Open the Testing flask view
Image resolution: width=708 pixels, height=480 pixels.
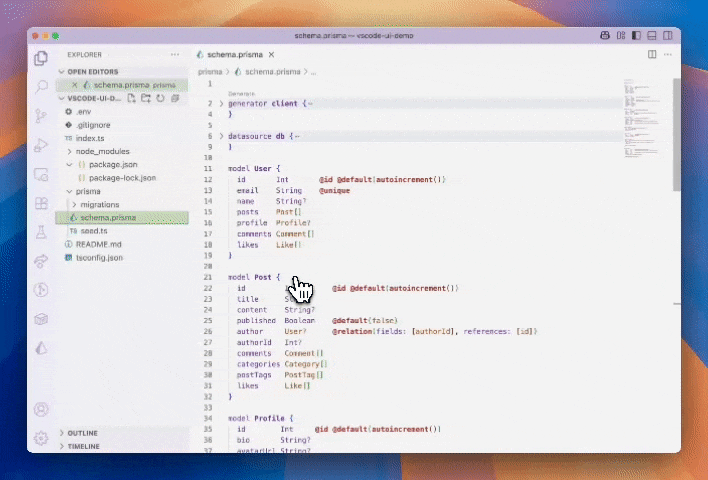point(41,232)
